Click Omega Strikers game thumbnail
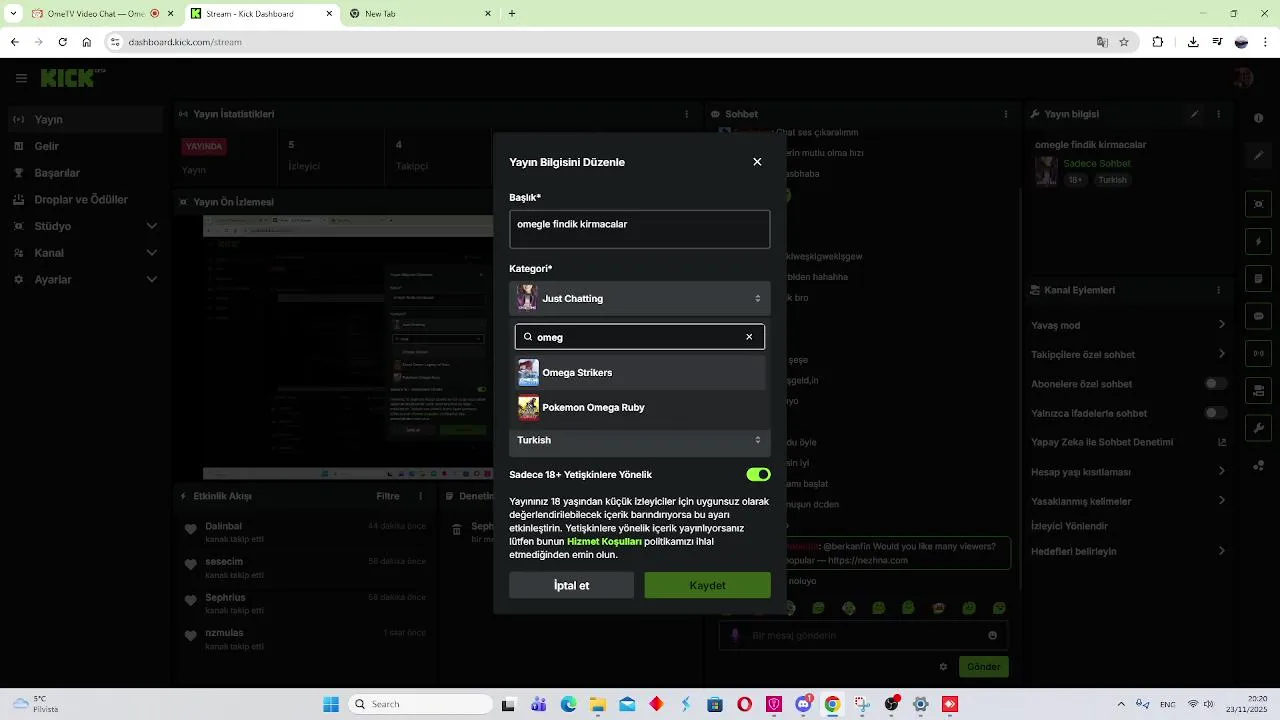Screen dimensions: 1280x720 (x=528, y=373)
